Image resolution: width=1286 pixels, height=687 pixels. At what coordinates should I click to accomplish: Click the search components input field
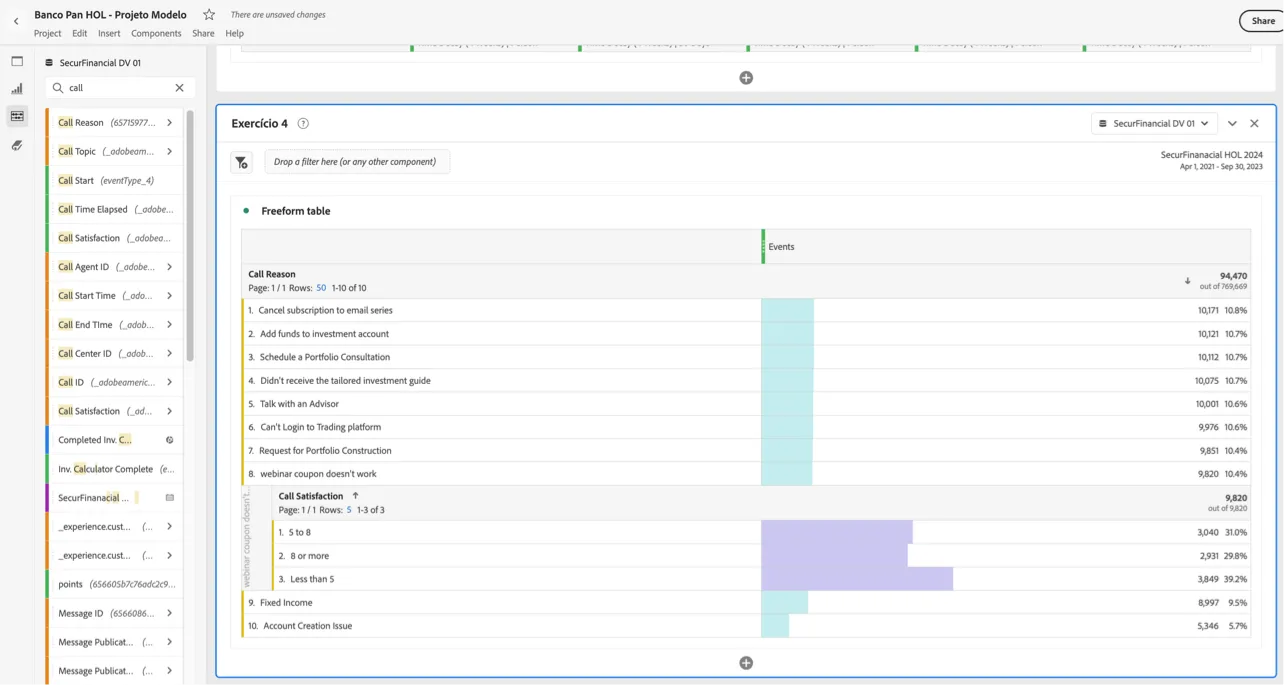click(120, 88)
